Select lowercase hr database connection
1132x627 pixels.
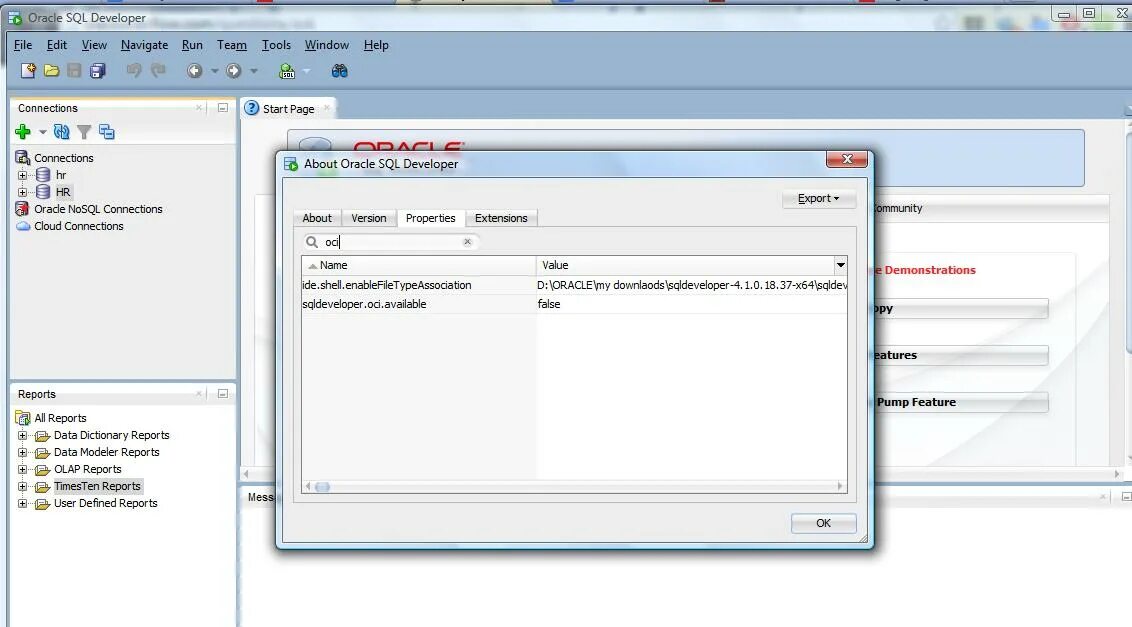click(61, 175)
